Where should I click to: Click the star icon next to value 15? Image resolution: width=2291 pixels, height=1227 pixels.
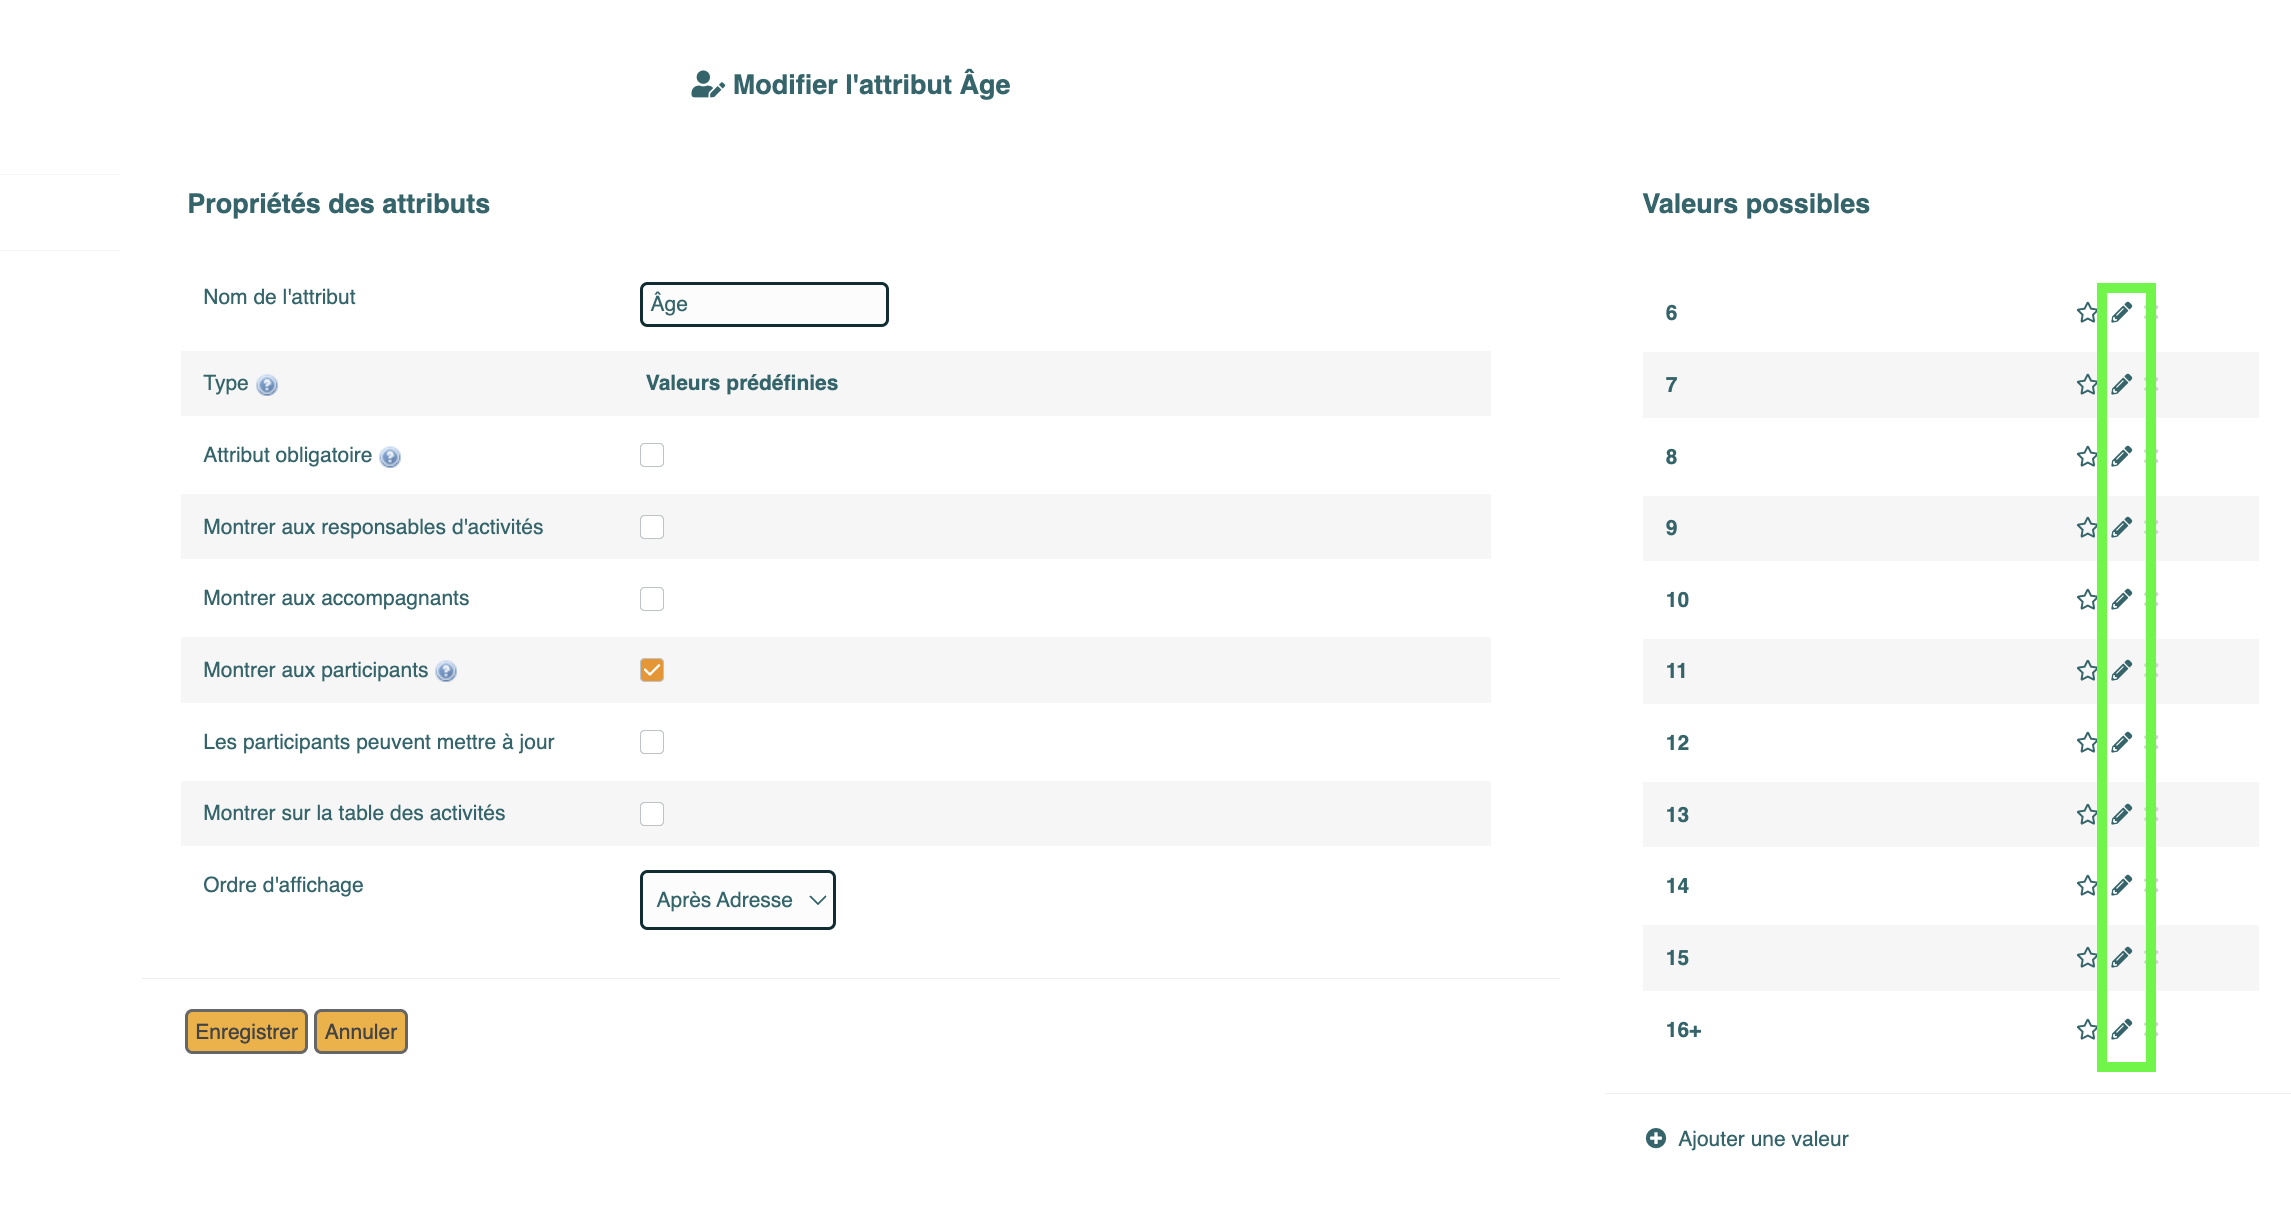pyautogui.click(x=2087, y=958)
